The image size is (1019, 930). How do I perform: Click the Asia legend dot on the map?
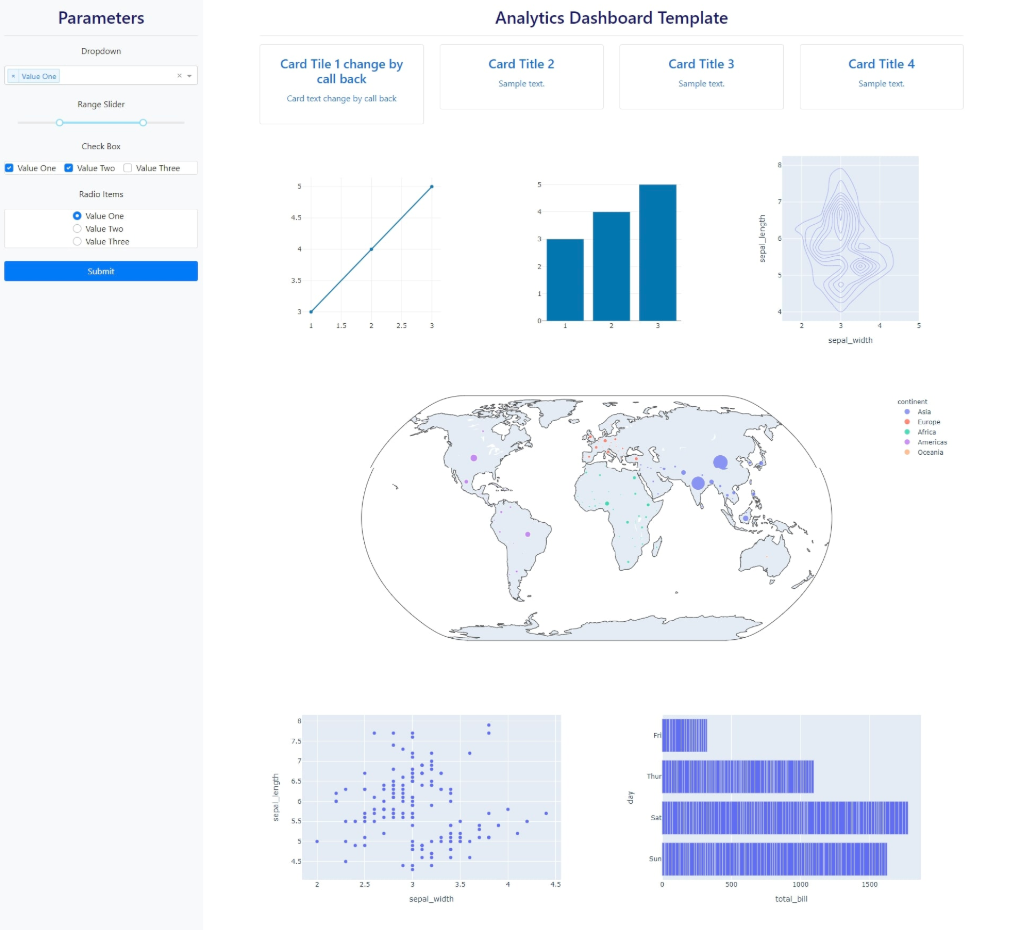point(907,411)
